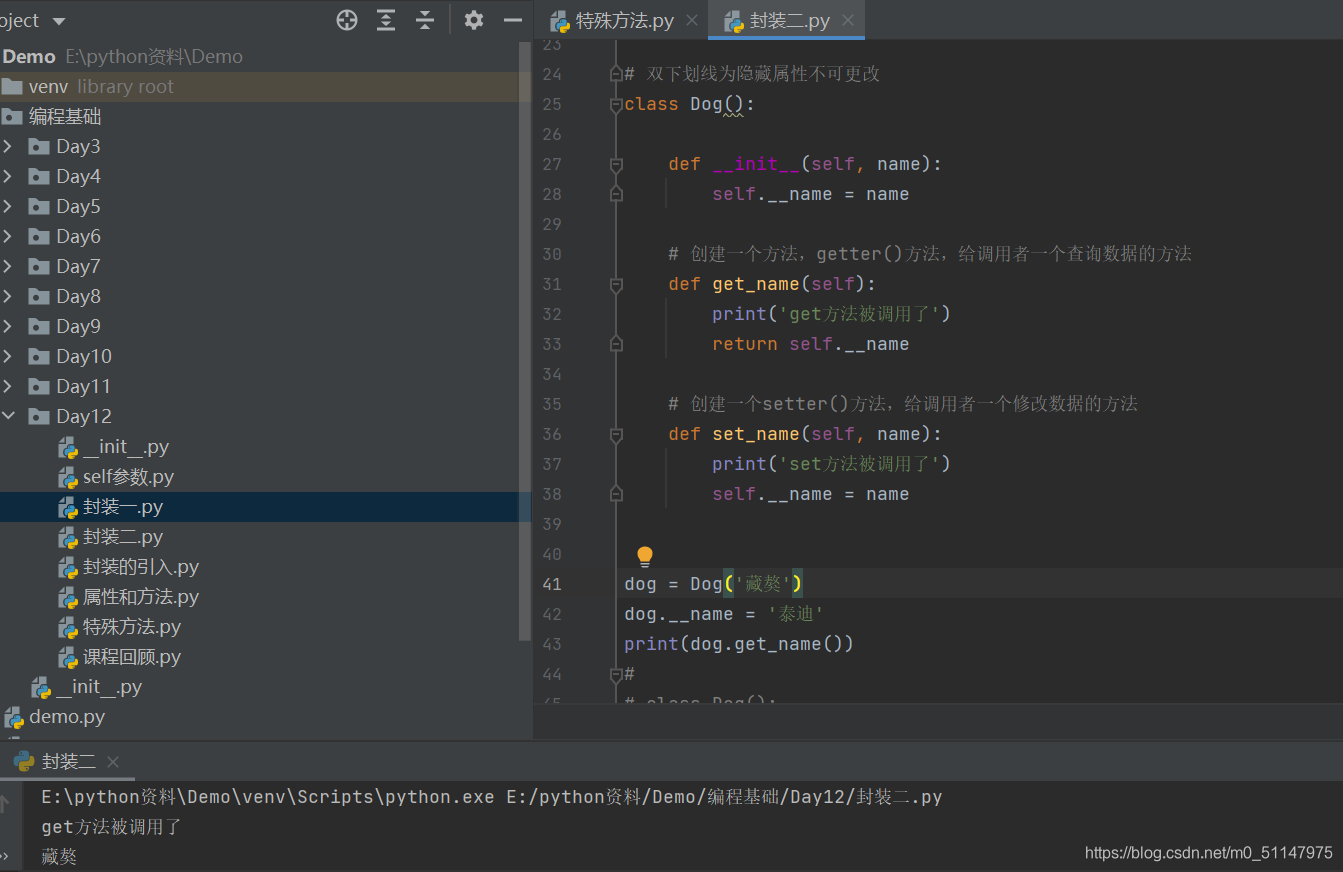Click the project tree vertical scrollbar
1343x872 pixels.
[526, 341]
